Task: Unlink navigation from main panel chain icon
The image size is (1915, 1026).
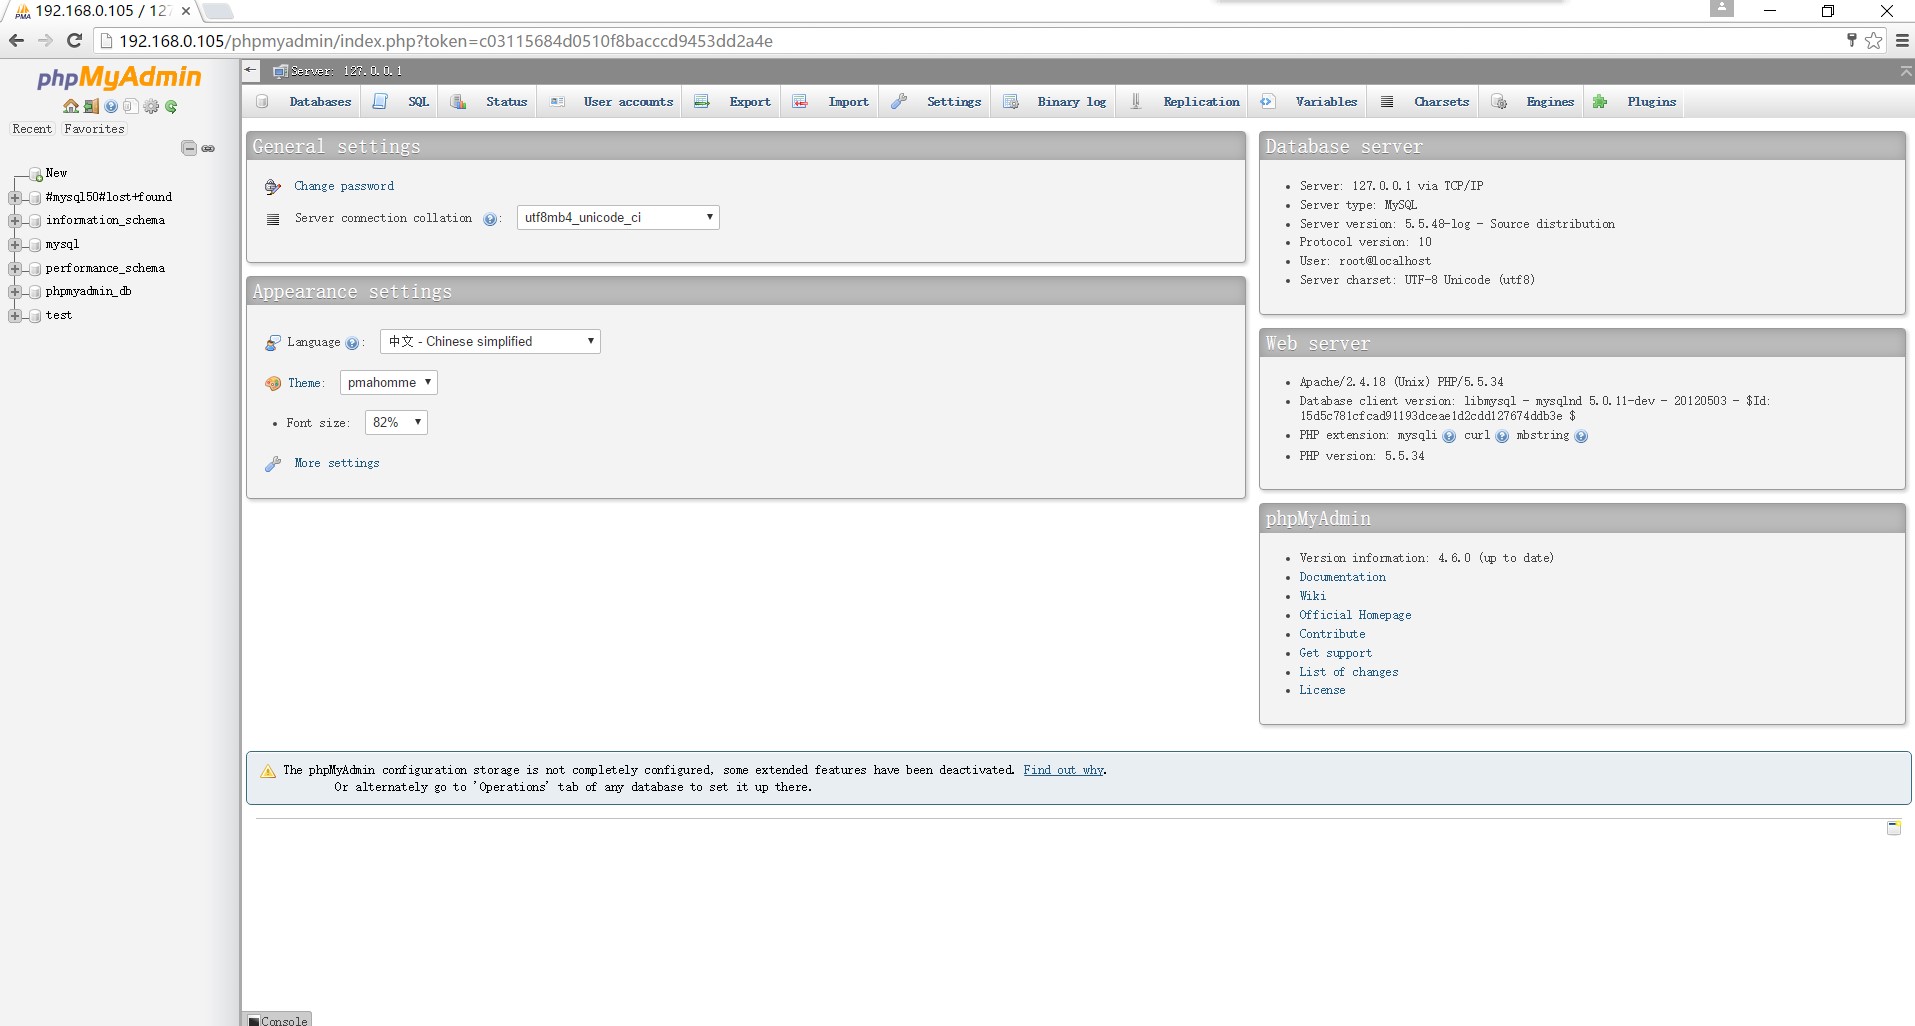Action: (208, 148)
